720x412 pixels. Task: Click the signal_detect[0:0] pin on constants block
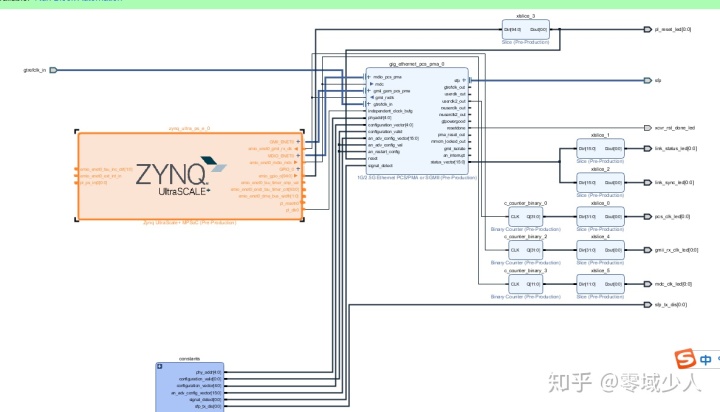click(x=205, y=400)
